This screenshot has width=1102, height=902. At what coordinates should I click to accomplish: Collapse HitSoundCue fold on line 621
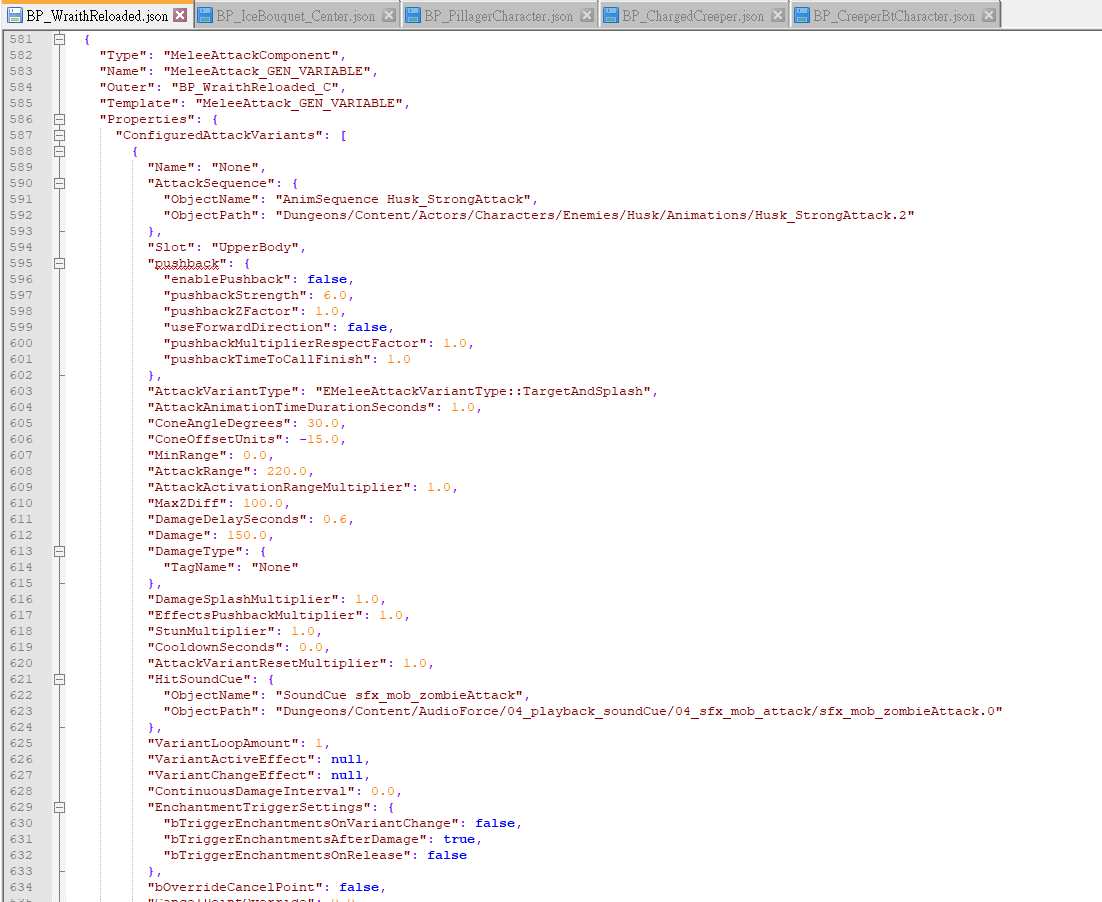pyautogui.click(x=60, y=679)
